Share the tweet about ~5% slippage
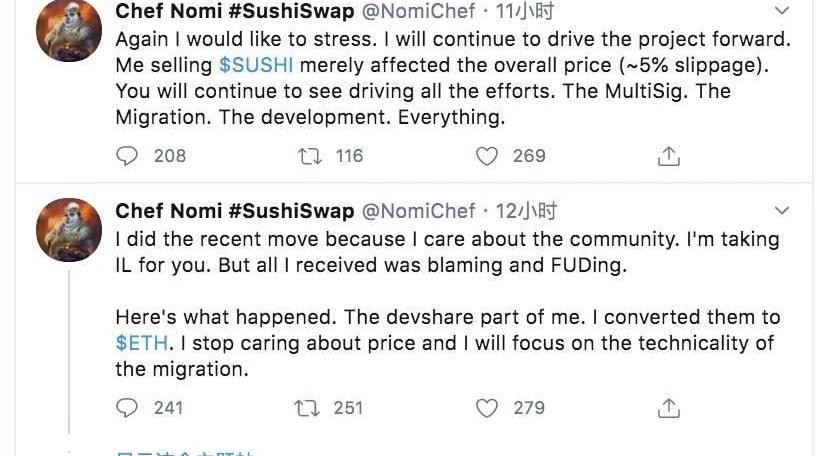 point(669,156)
